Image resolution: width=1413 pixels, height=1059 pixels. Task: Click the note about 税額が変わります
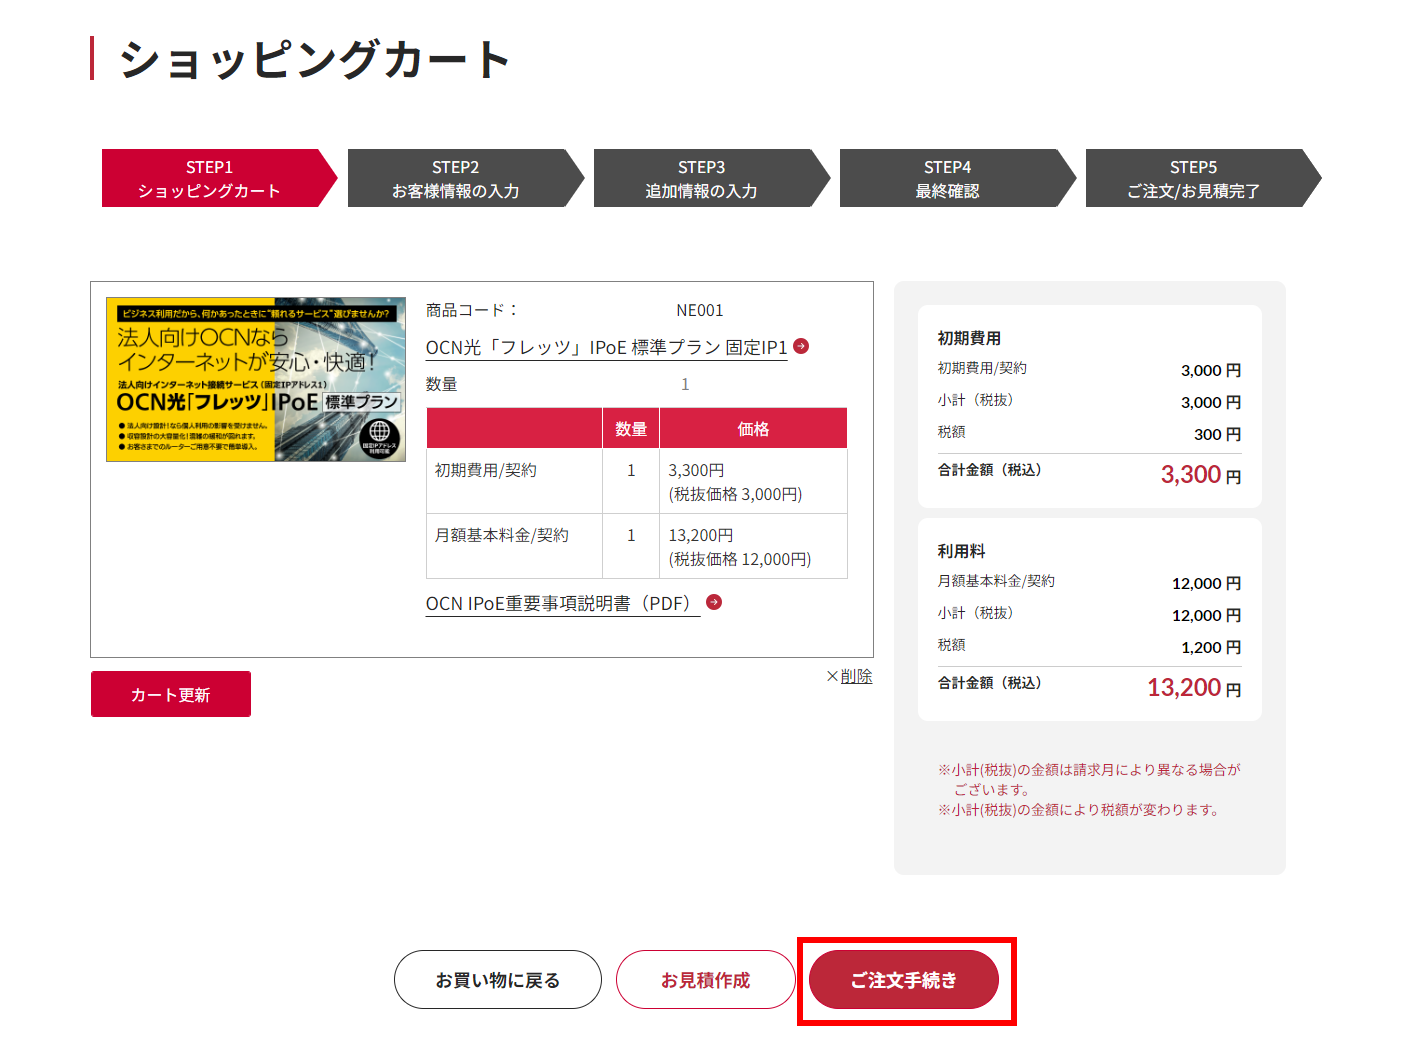(x=1080, y=809)
